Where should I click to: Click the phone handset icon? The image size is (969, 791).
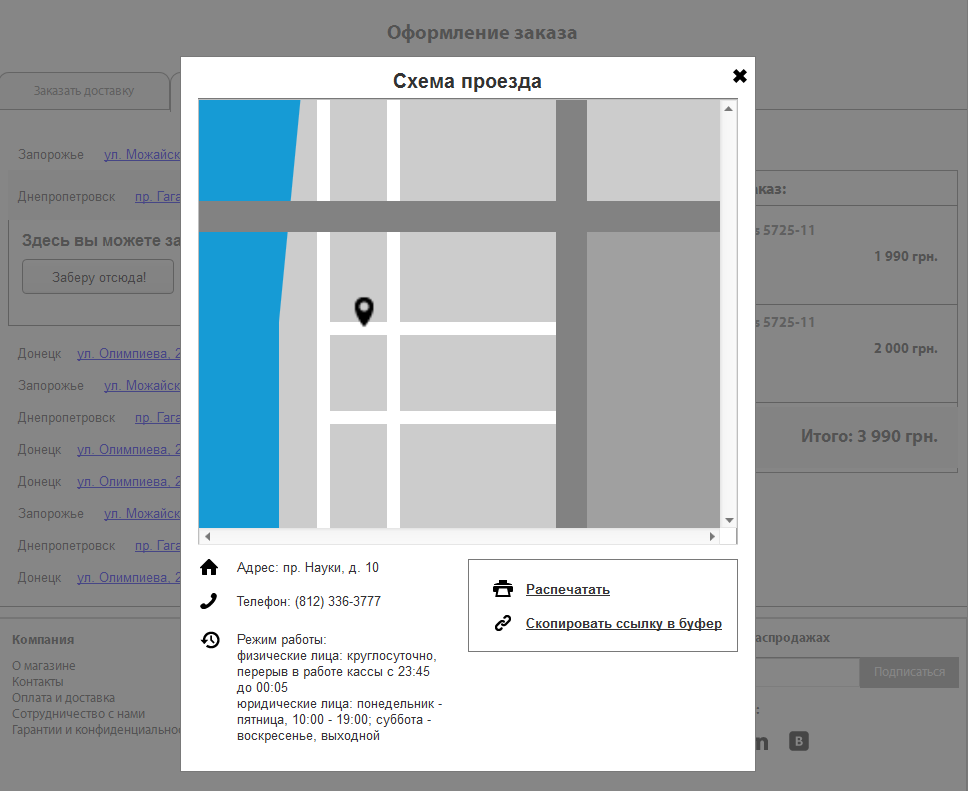(x=209, y=601)
